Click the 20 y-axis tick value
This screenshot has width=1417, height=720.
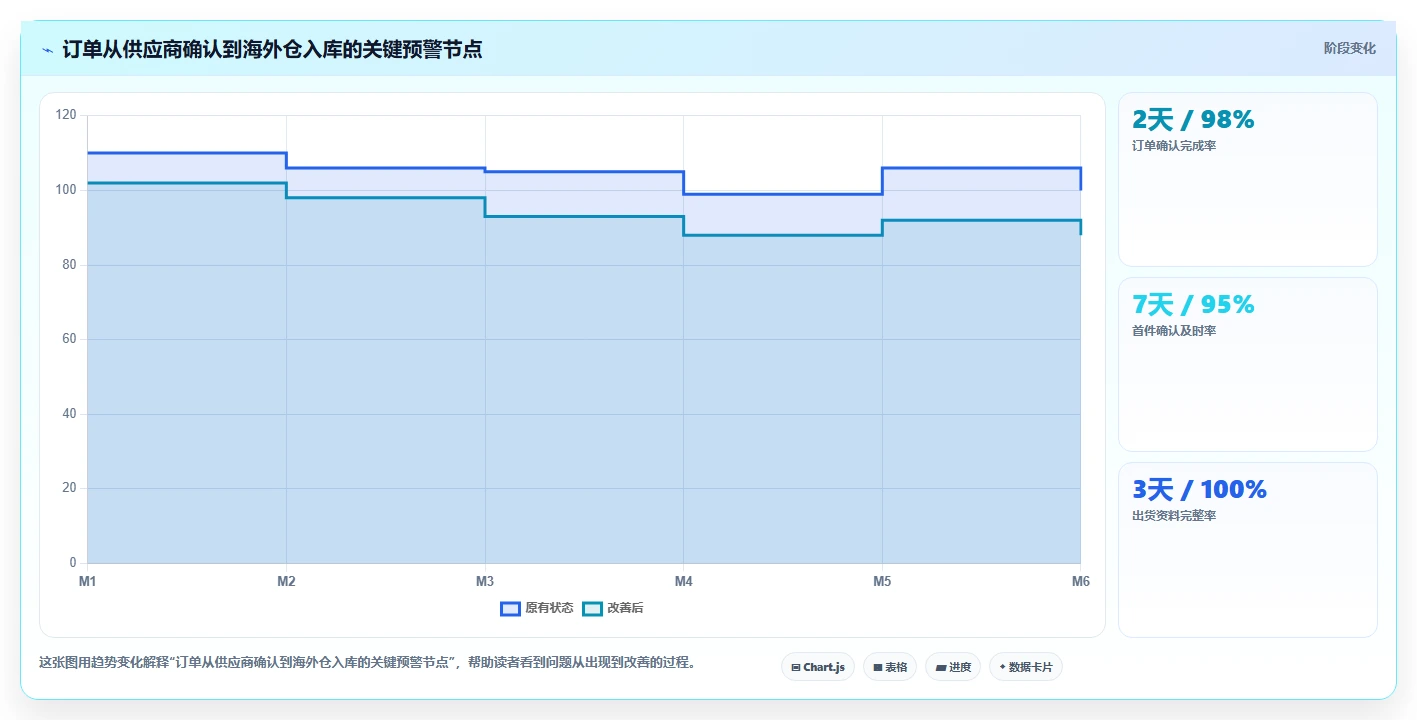69,488
